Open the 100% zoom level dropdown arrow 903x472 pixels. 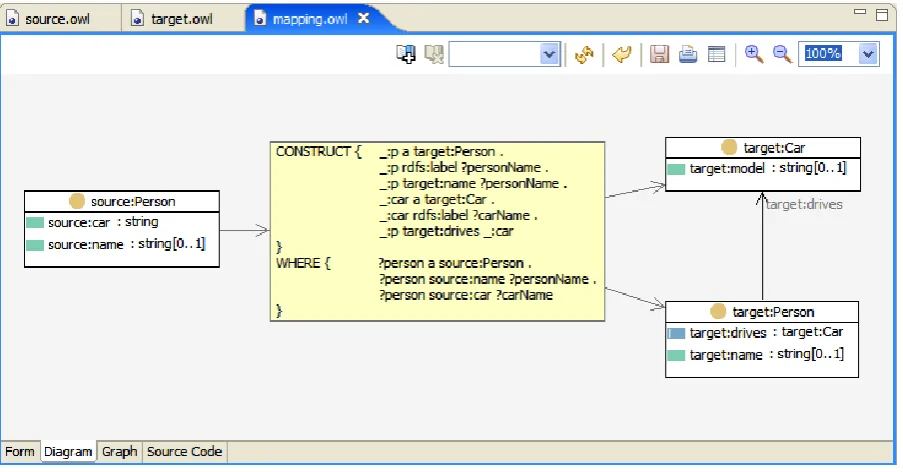coord(868,54)
